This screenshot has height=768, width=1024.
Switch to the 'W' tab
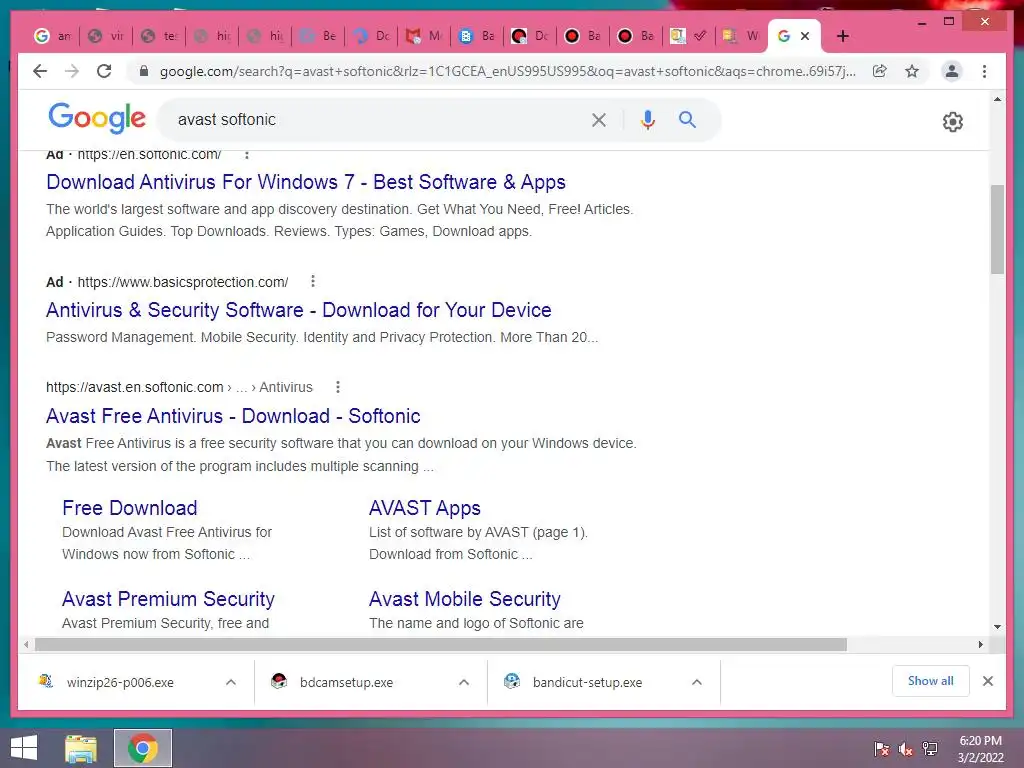(741, 36)
